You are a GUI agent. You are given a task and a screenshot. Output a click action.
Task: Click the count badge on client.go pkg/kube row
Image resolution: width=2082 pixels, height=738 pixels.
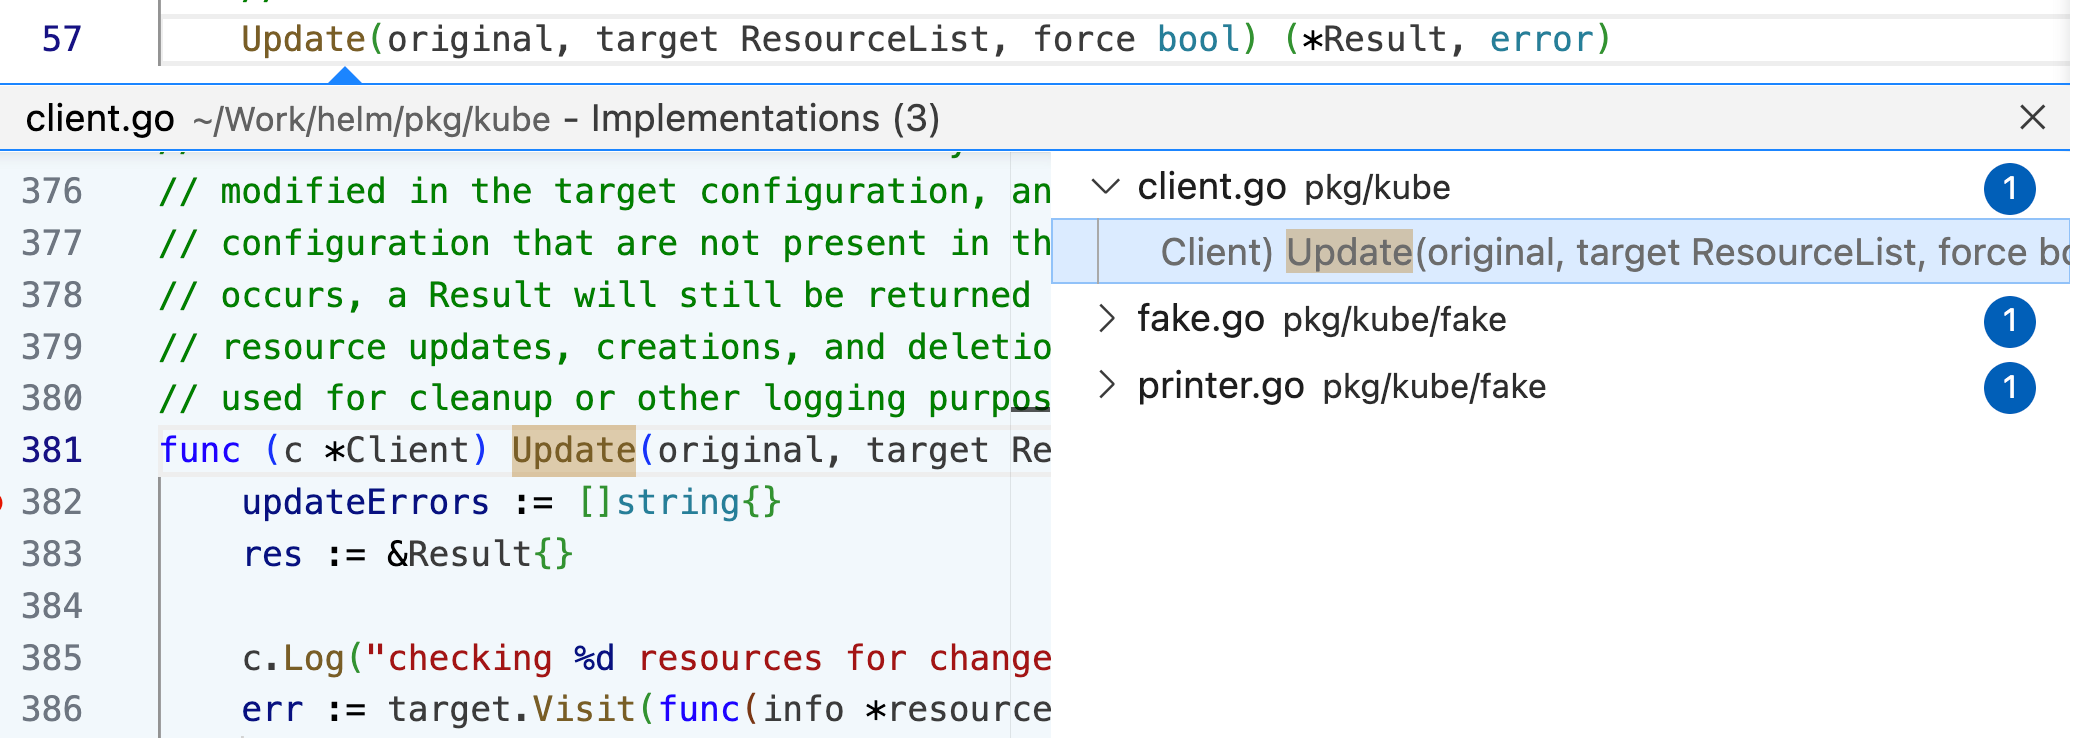[2009, 189]
